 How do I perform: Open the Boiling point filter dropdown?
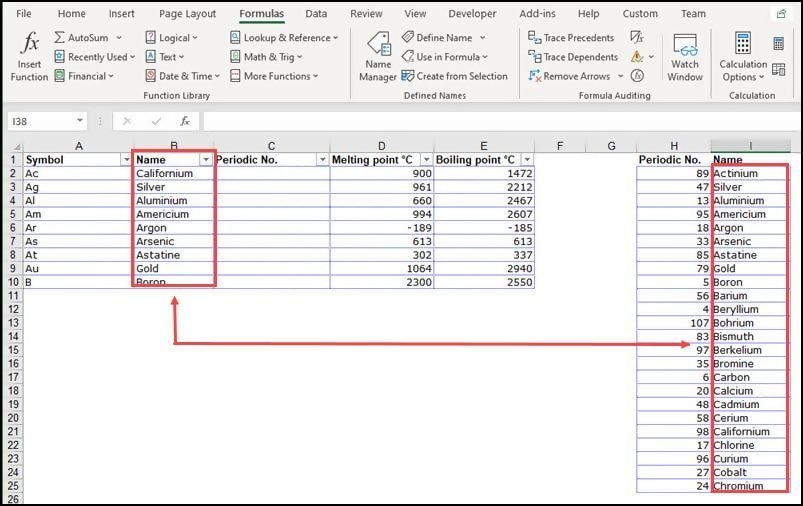pyautogui.click(x=527, y=160)
